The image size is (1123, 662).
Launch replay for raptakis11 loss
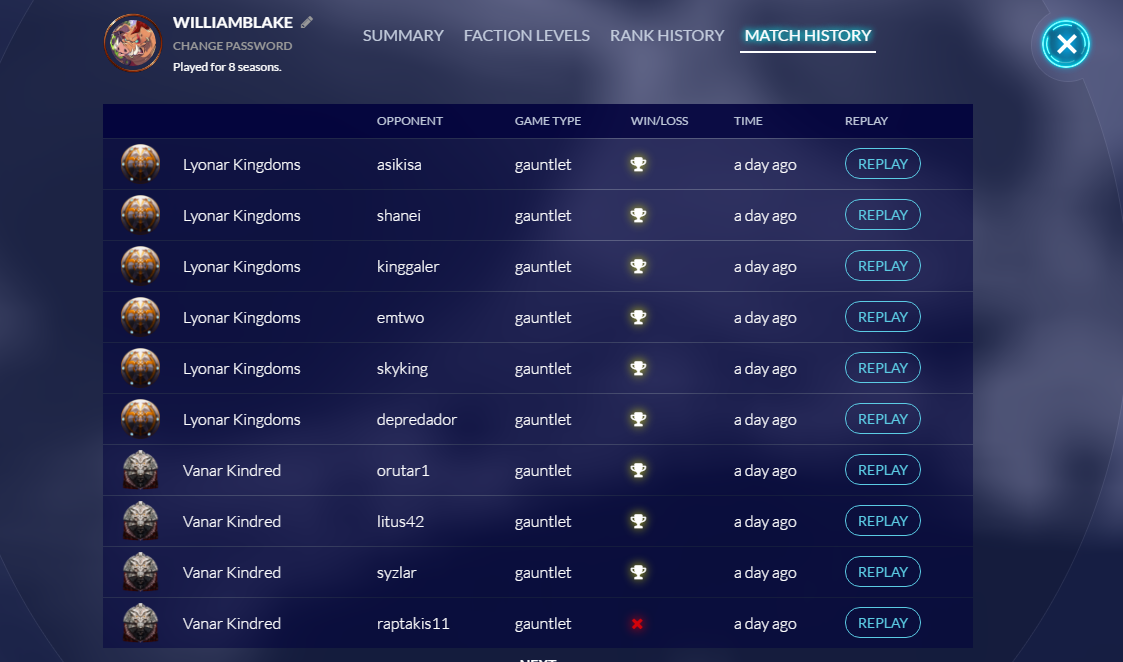pos(882,622)
